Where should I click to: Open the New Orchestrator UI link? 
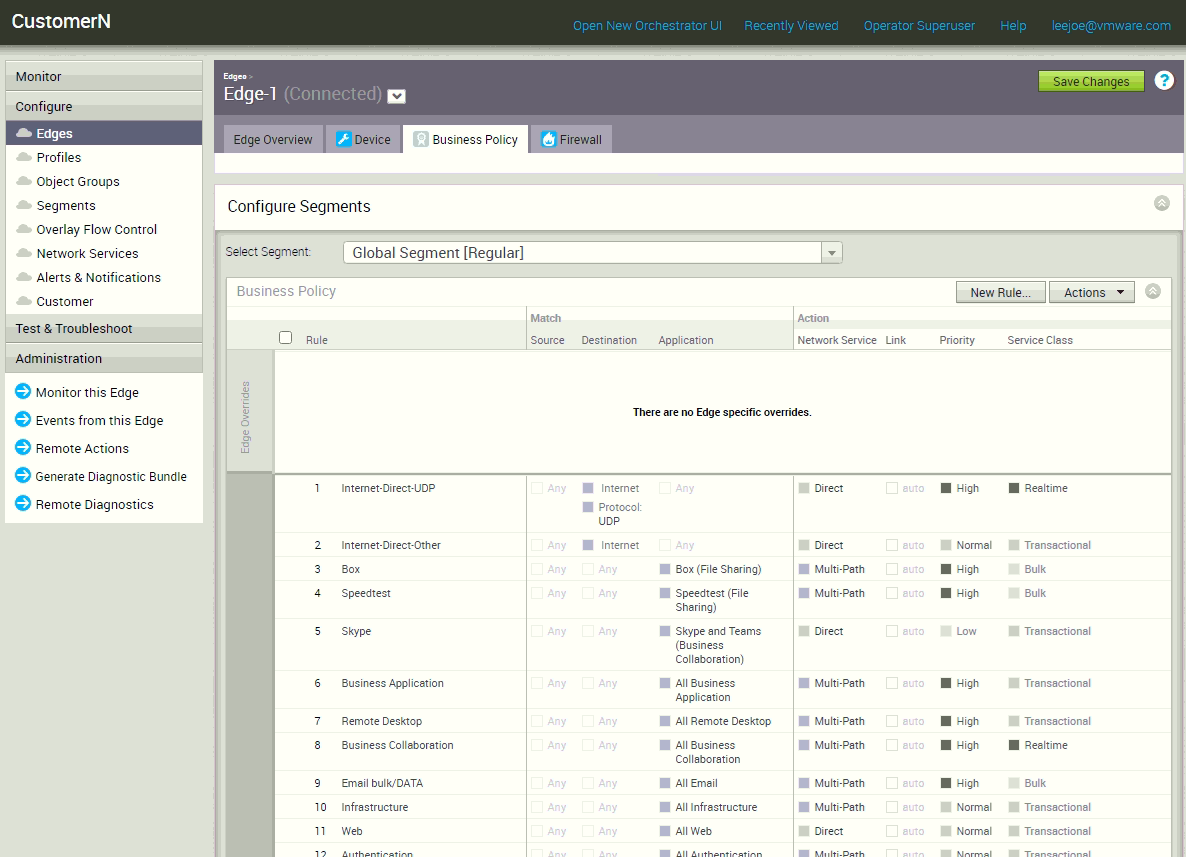[647, 26]
